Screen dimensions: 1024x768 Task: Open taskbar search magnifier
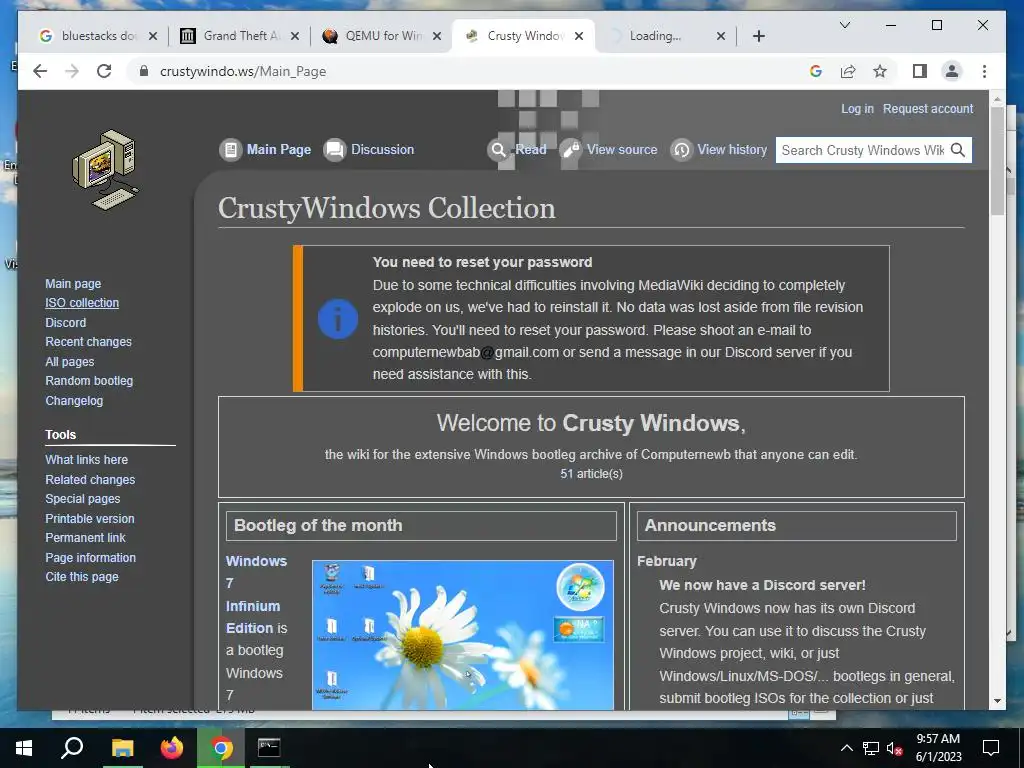click(72, 748)
